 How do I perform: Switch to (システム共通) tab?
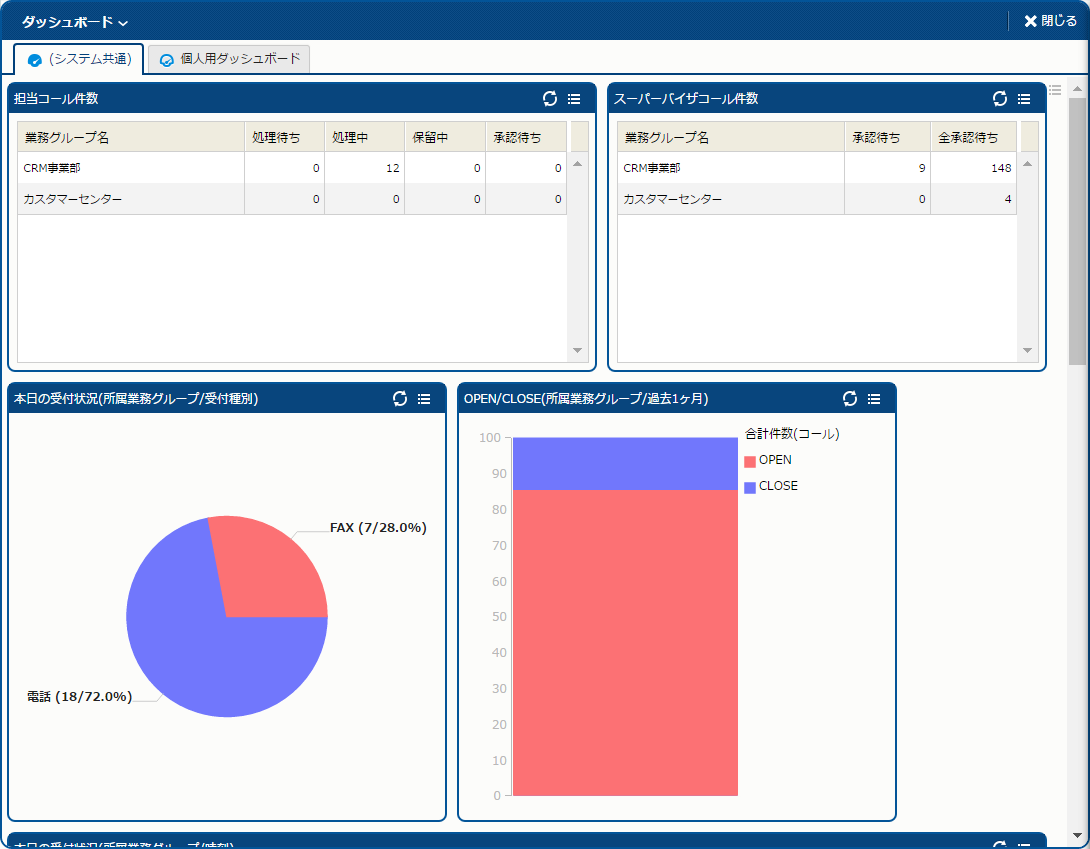[x=80, y=59]
